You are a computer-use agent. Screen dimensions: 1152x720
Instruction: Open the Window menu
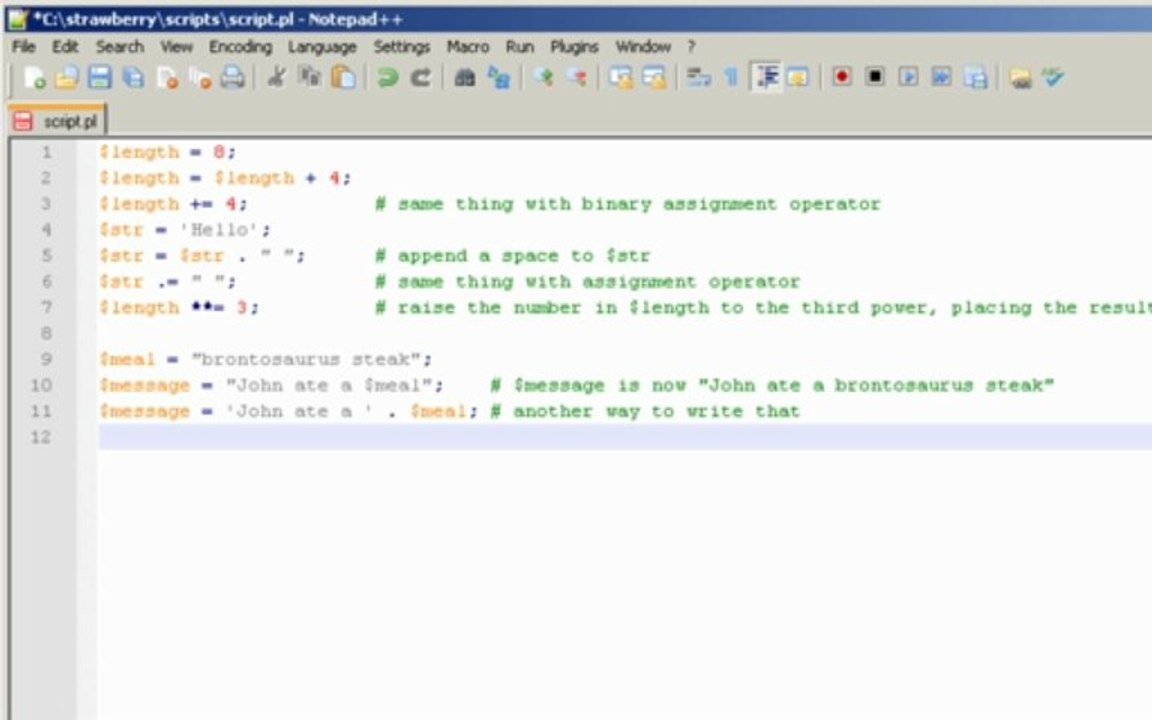[643, 46]
